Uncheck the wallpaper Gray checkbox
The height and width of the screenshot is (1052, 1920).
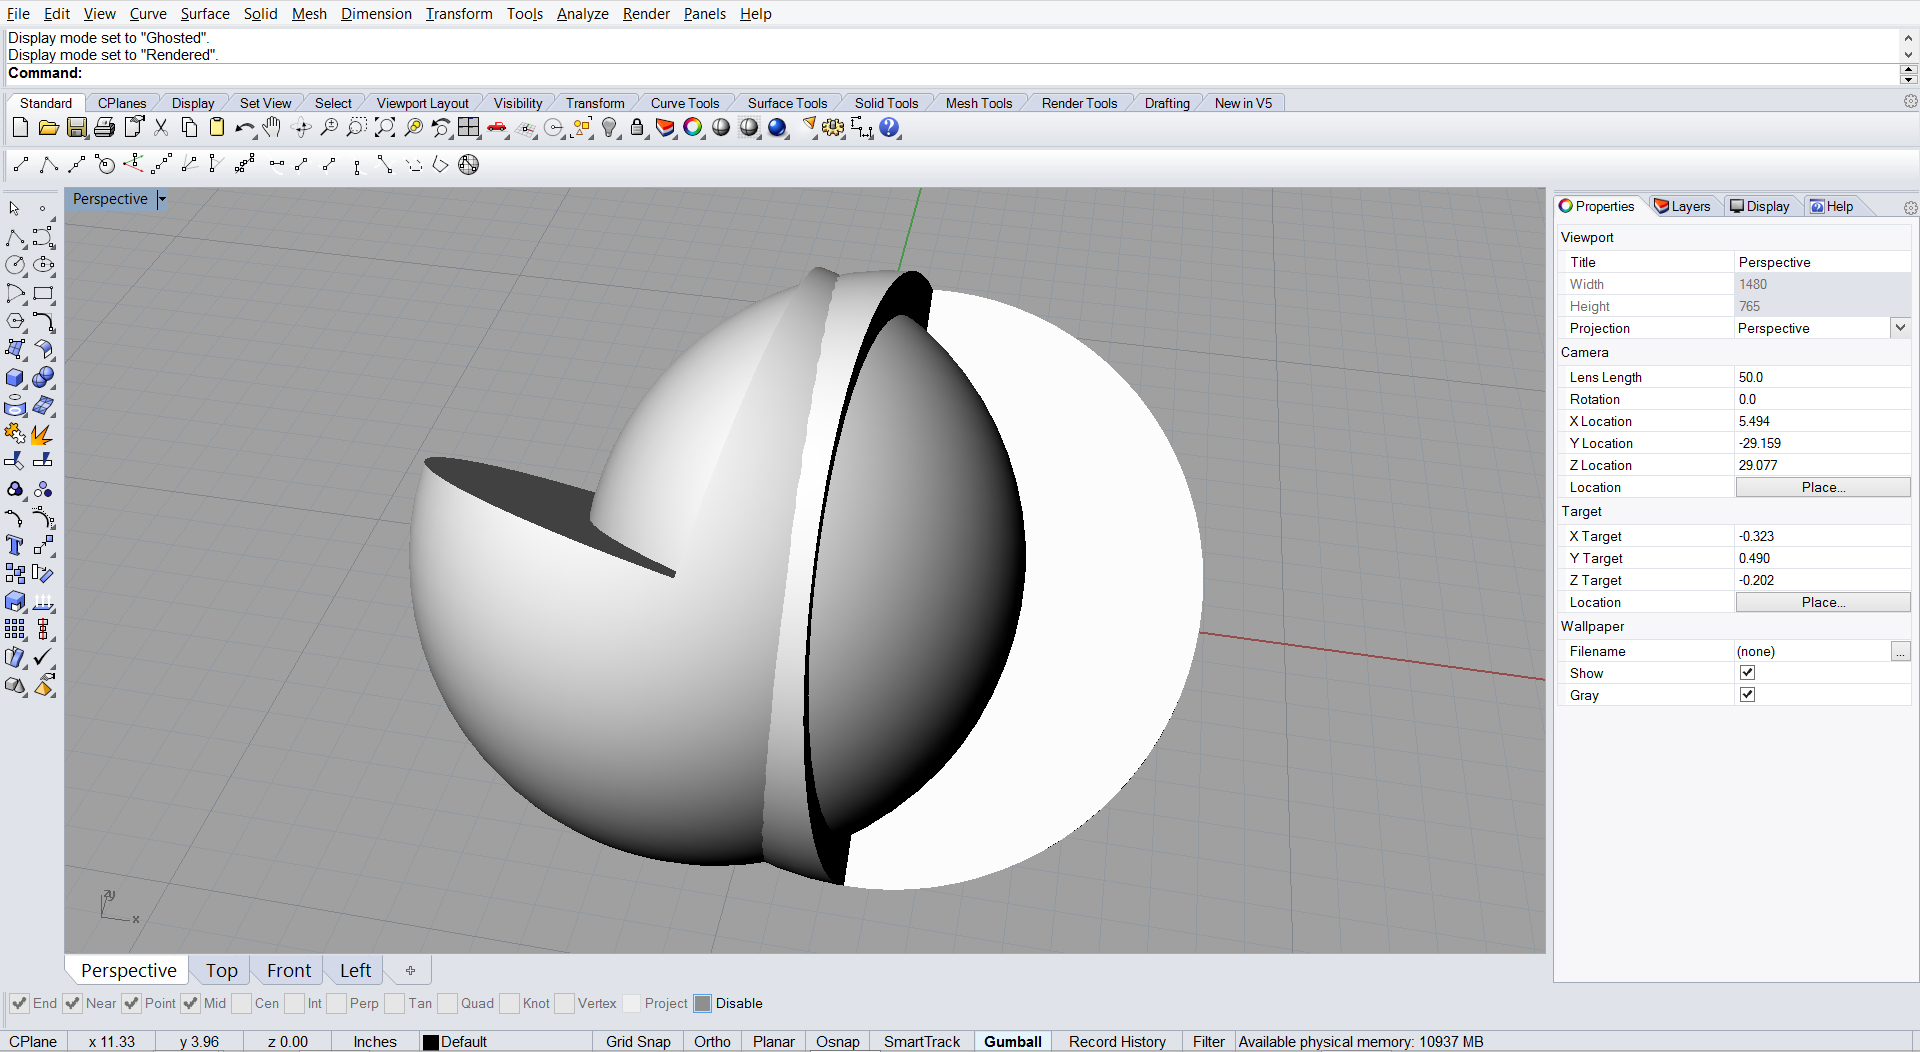[x=1747, y=695]
